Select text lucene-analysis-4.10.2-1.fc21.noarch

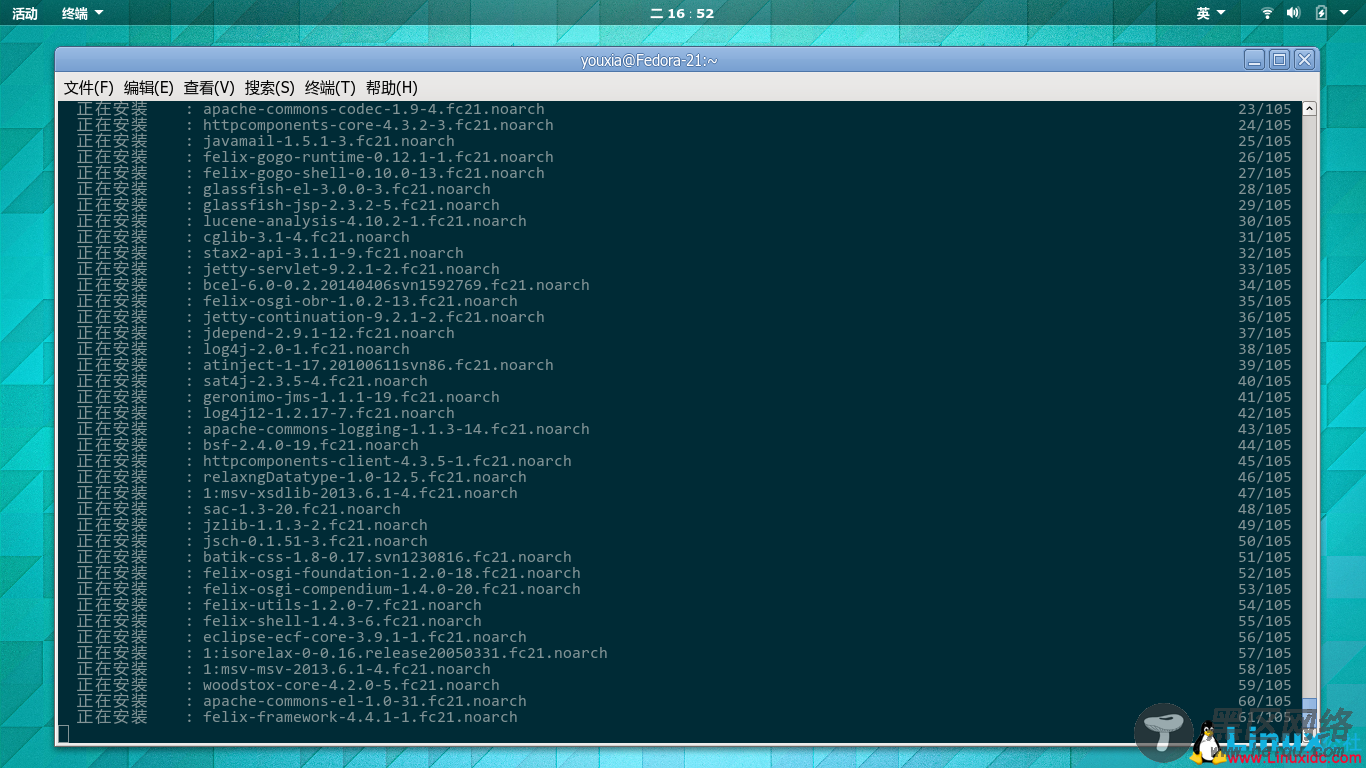(x=365, y=221)
